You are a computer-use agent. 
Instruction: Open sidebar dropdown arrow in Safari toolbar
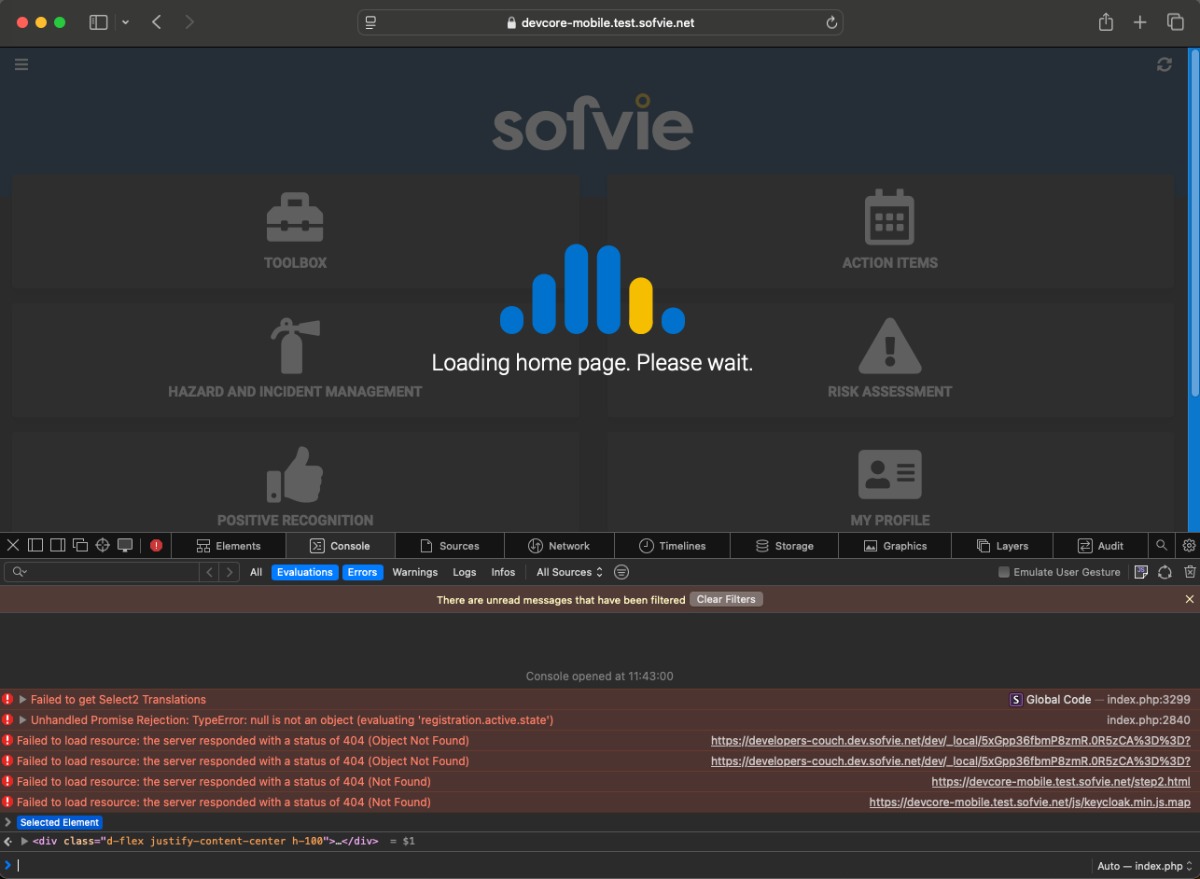coord(125,22)
